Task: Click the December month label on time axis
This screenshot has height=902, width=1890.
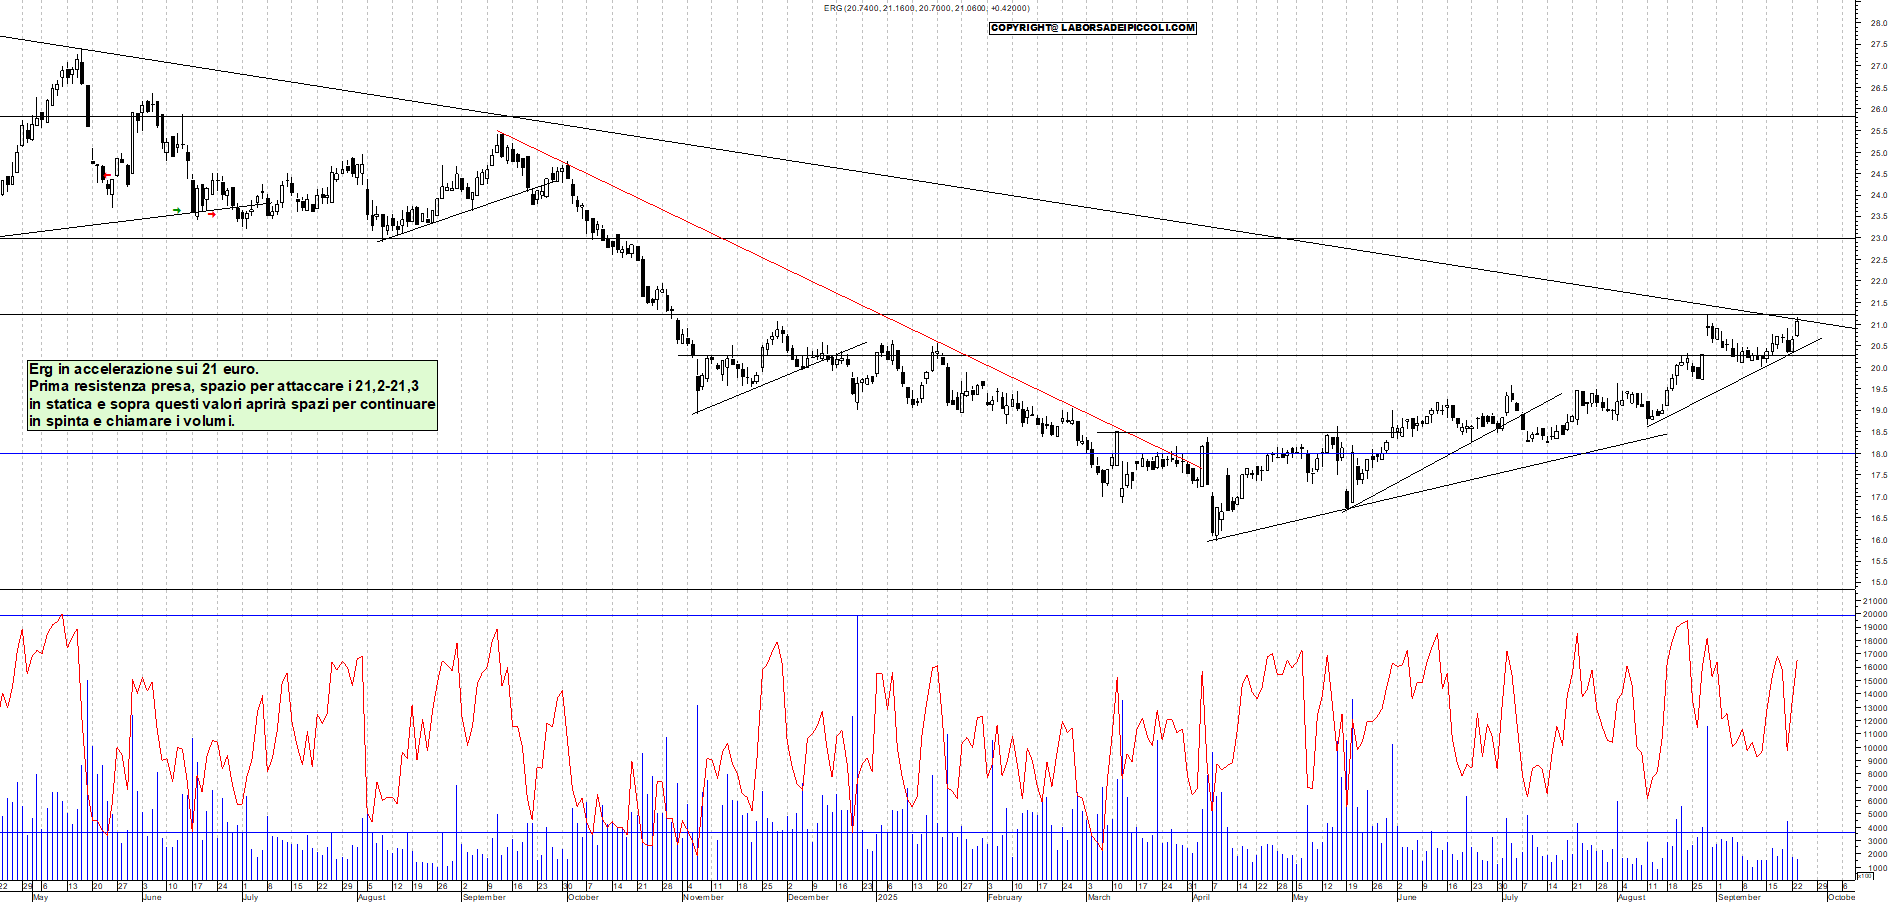Action: pos(808,897)
